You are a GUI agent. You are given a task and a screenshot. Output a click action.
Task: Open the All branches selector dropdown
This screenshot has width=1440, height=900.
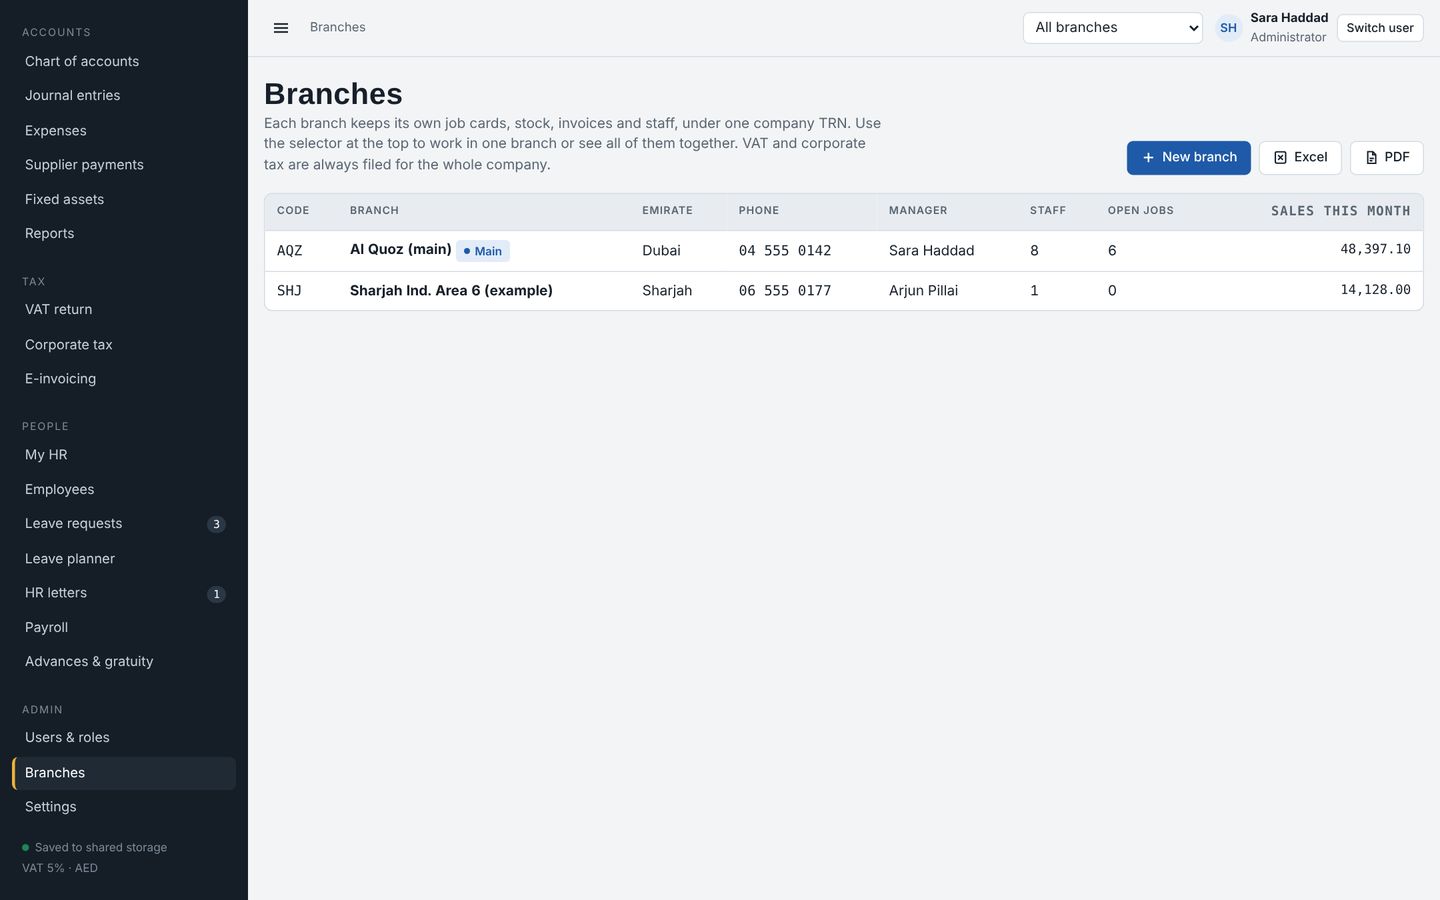1113,28
